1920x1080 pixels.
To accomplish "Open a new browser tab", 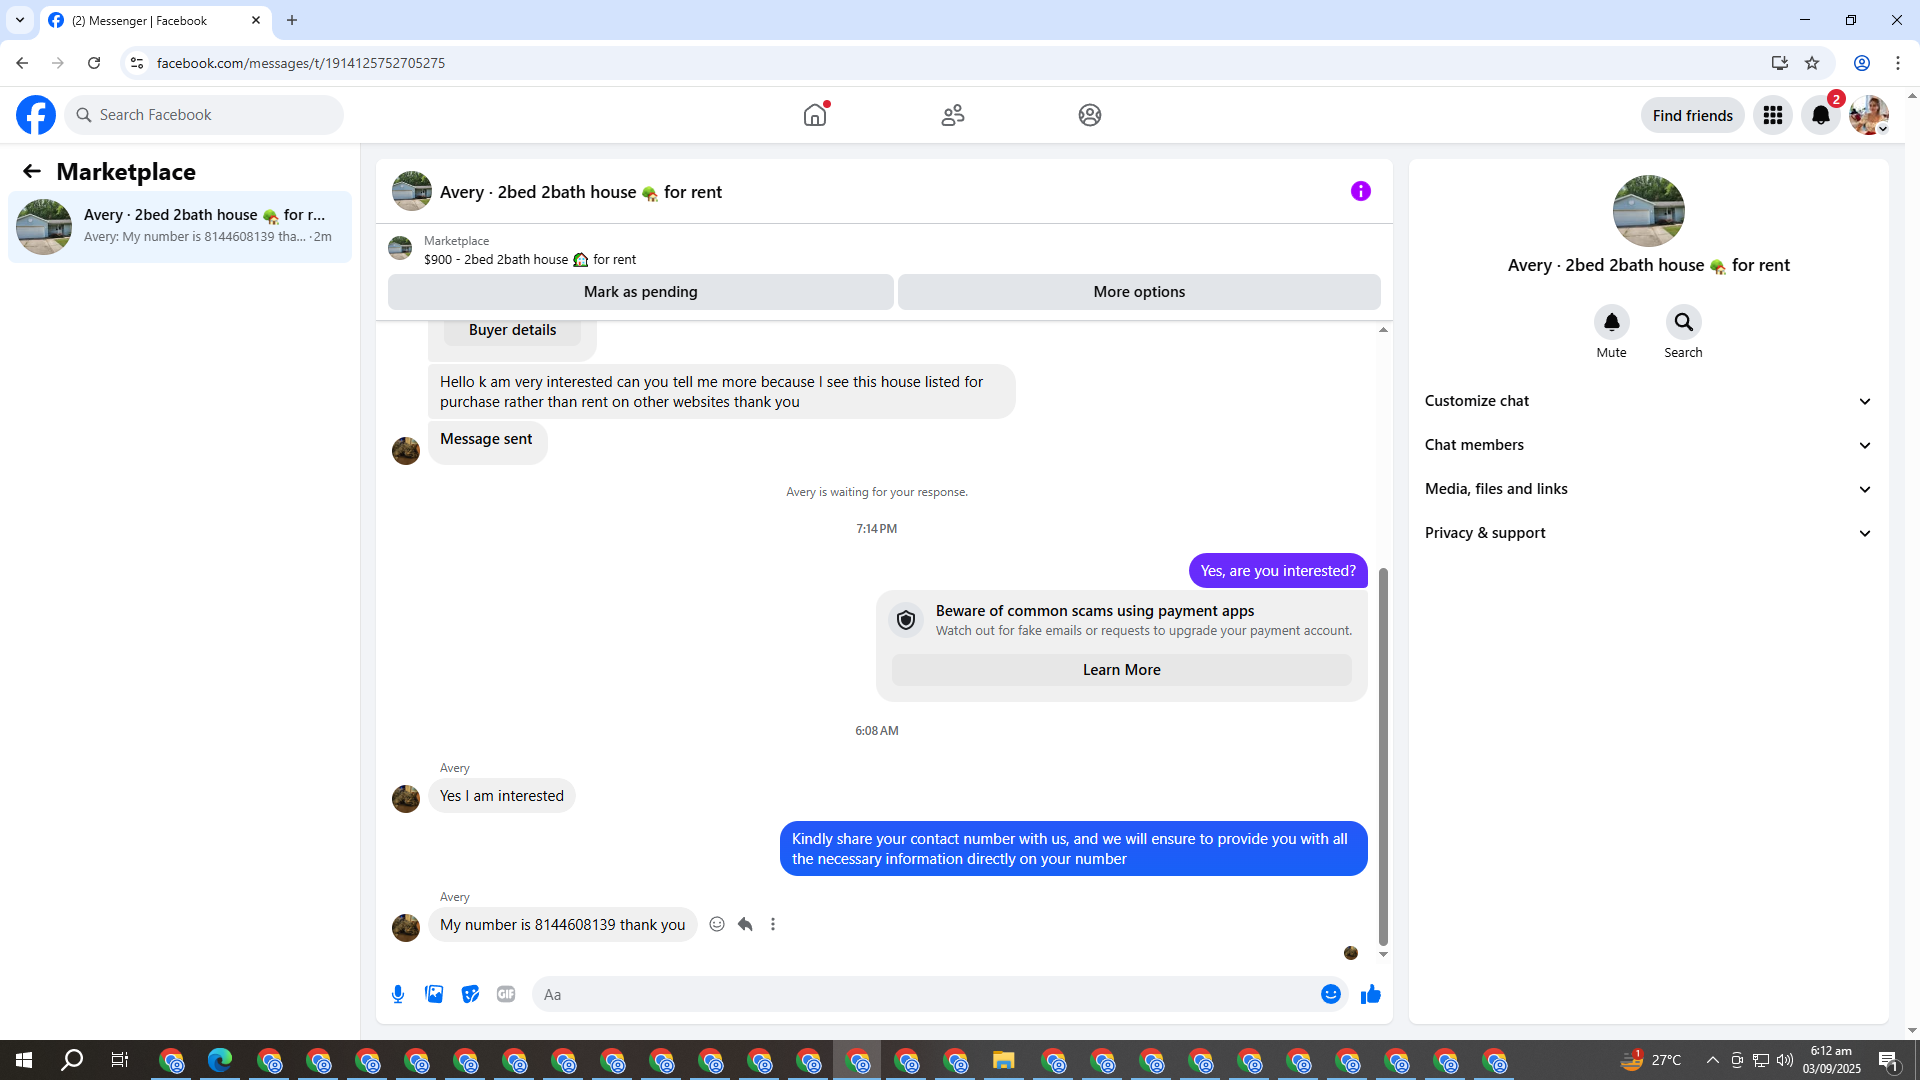I will tap(292, 20).
